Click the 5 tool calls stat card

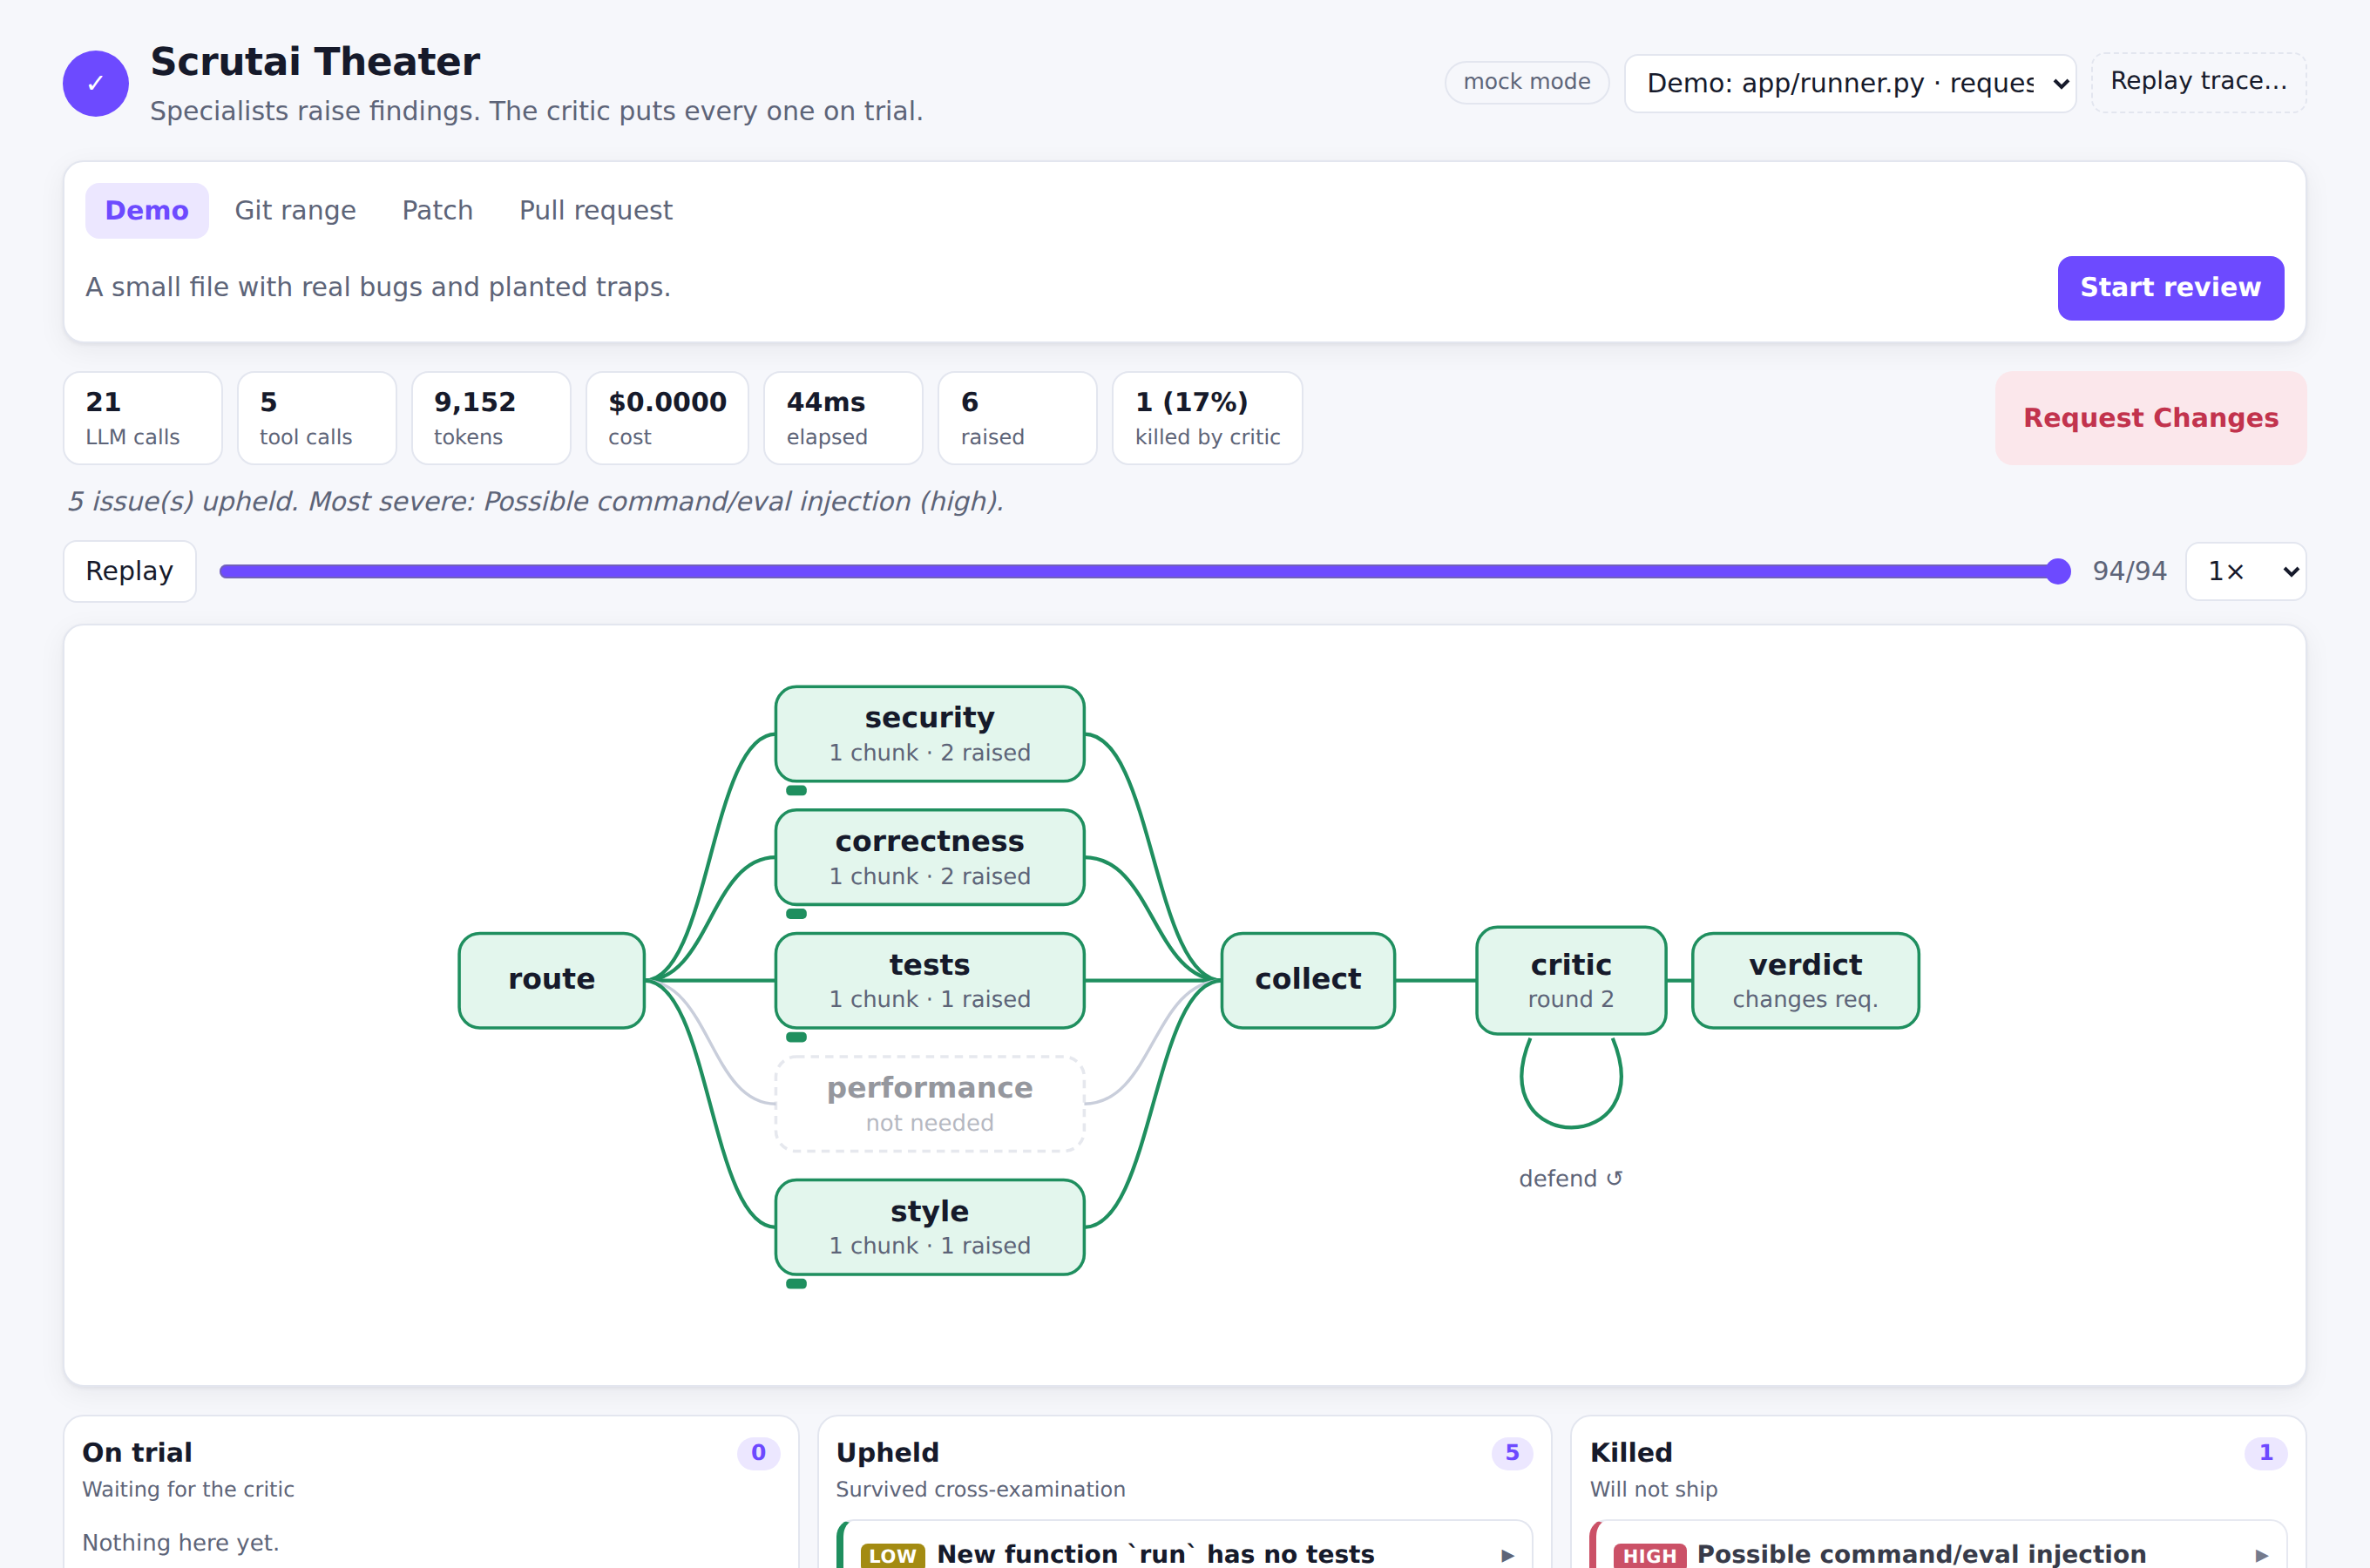(317, 418)
